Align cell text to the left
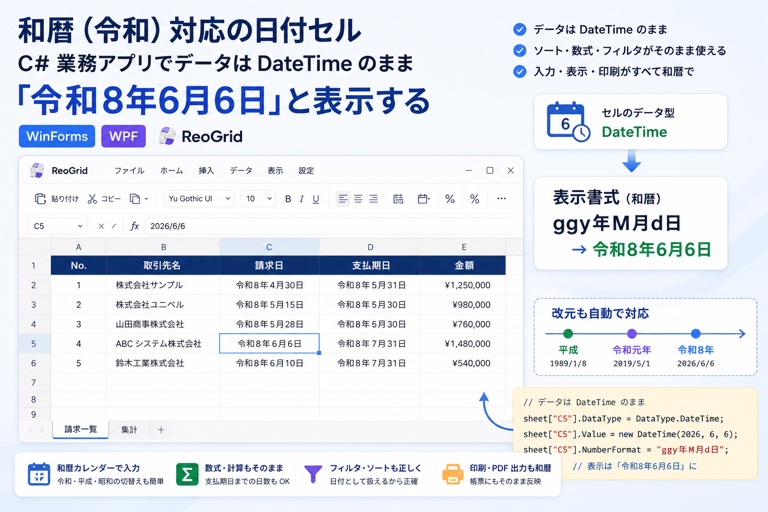 [343, 198]
